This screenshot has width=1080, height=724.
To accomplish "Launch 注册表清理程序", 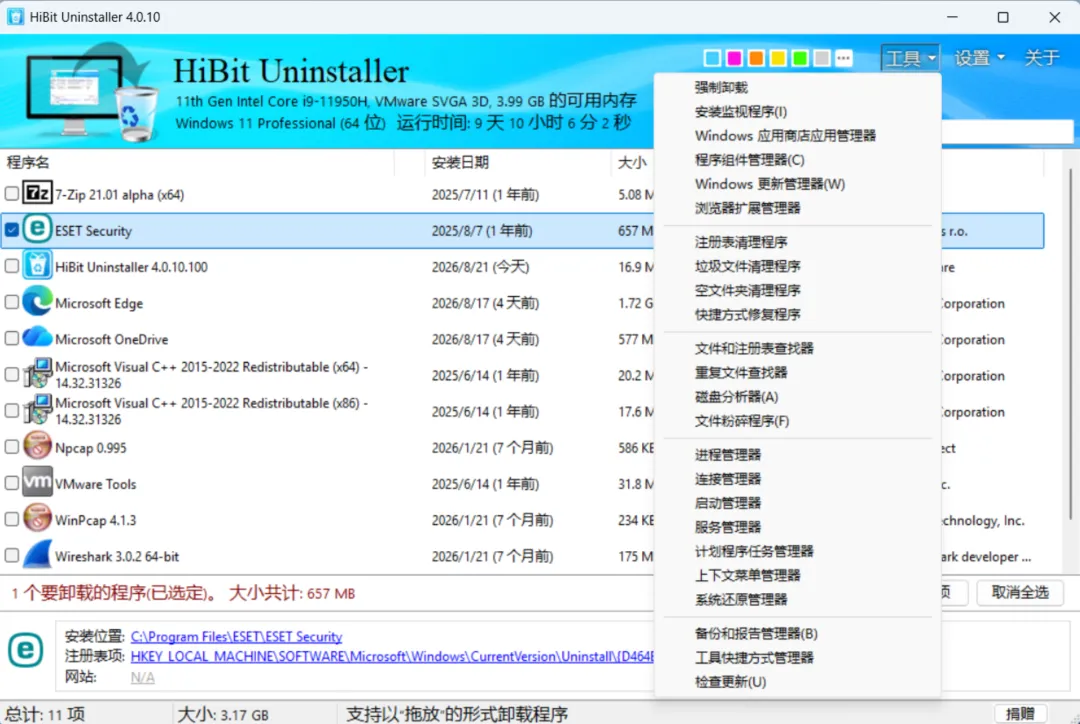I will click(x=740, y=242).
